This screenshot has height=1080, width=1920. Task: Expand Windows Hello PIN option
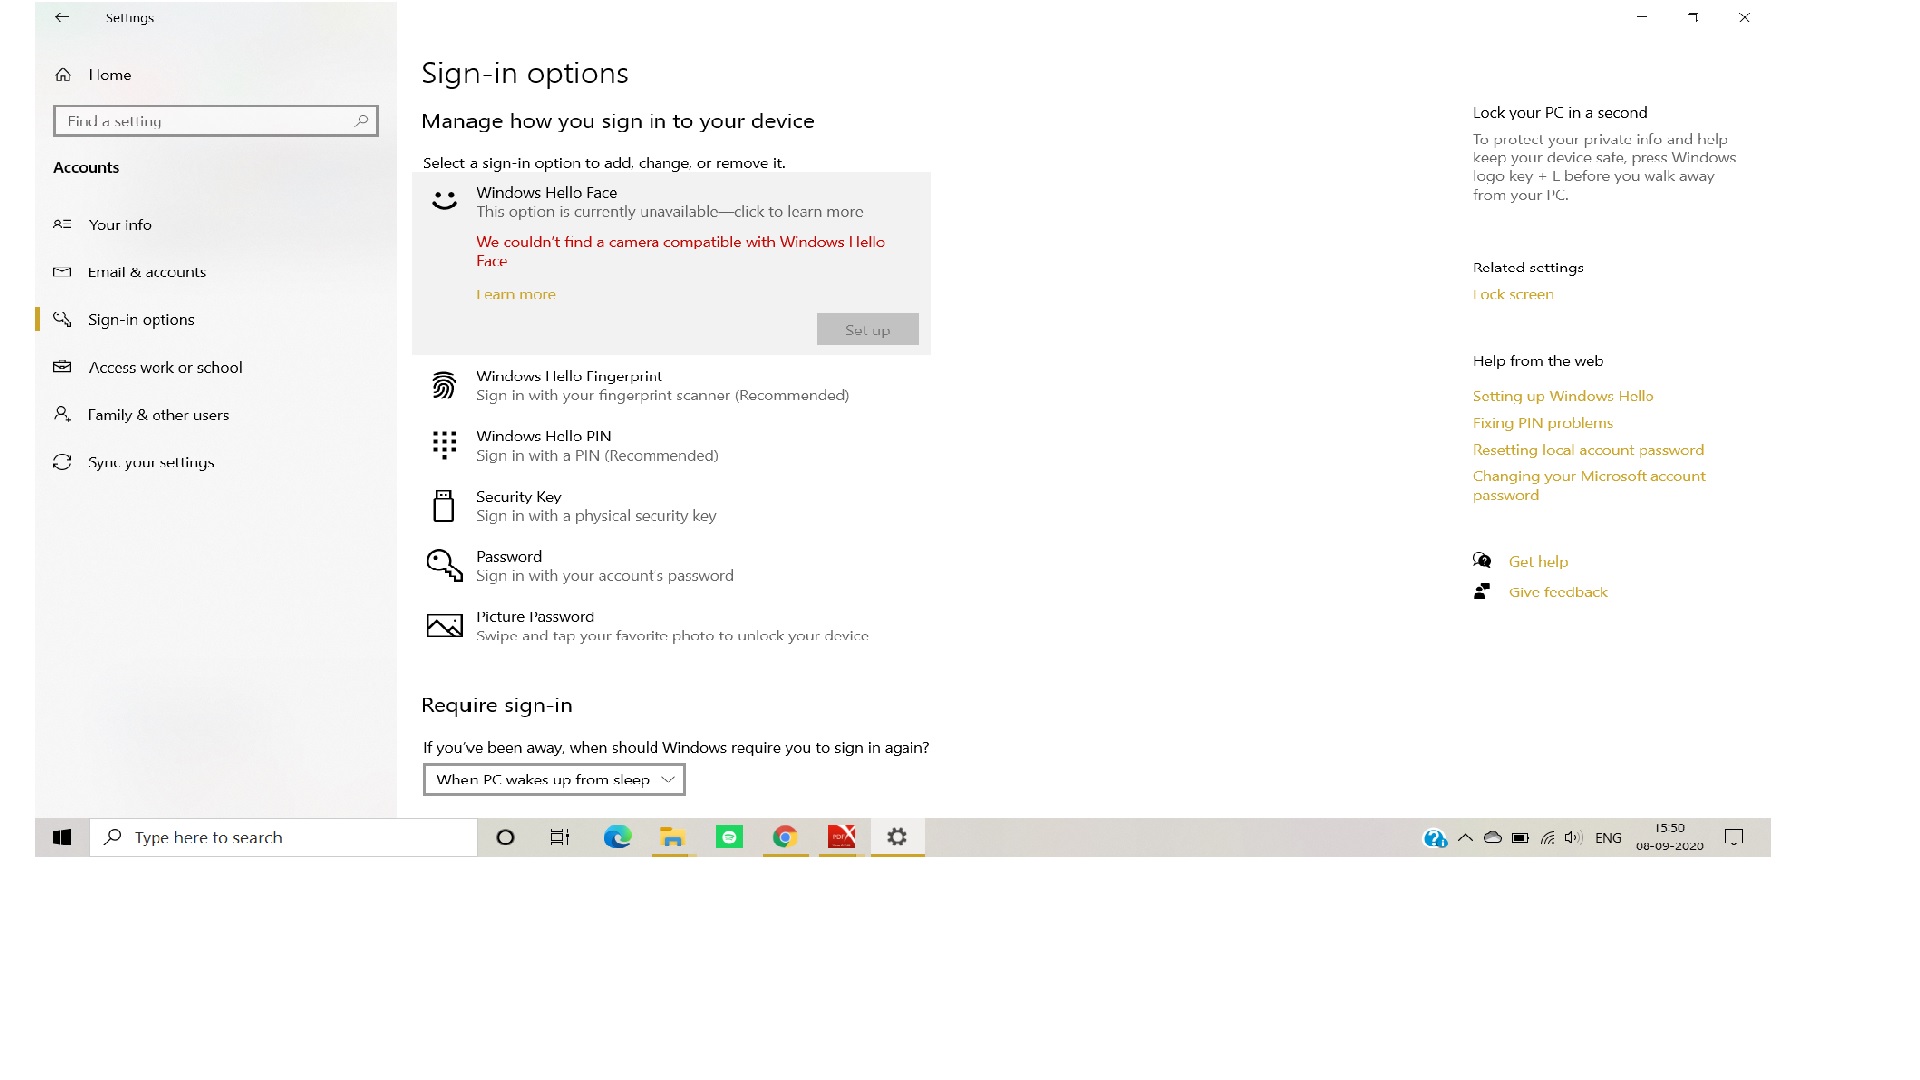[x=671, y=446]
